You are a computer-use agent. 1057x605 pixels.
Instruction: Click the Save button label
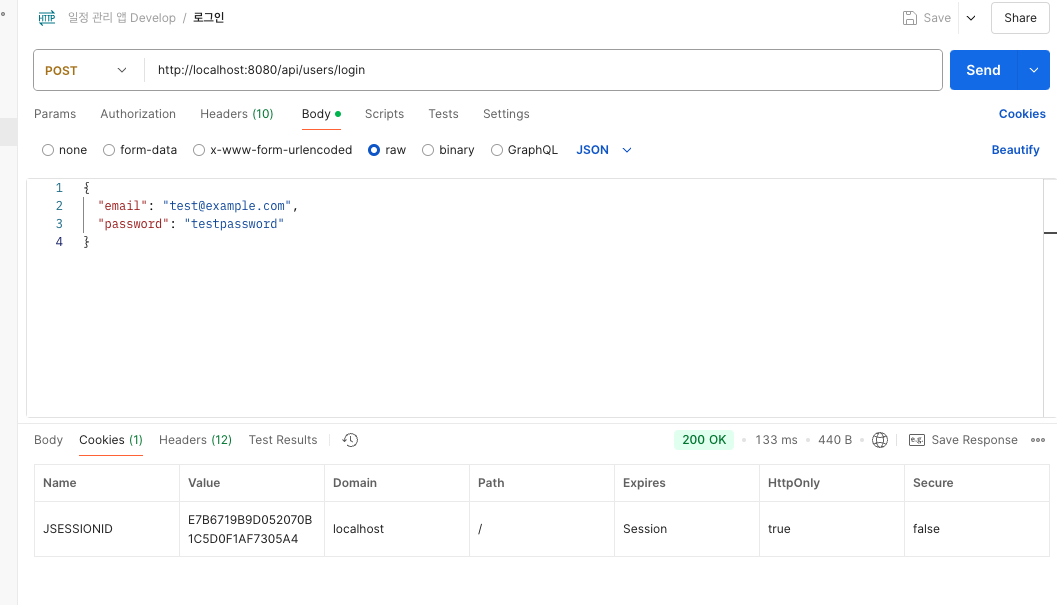coord(937,18)
